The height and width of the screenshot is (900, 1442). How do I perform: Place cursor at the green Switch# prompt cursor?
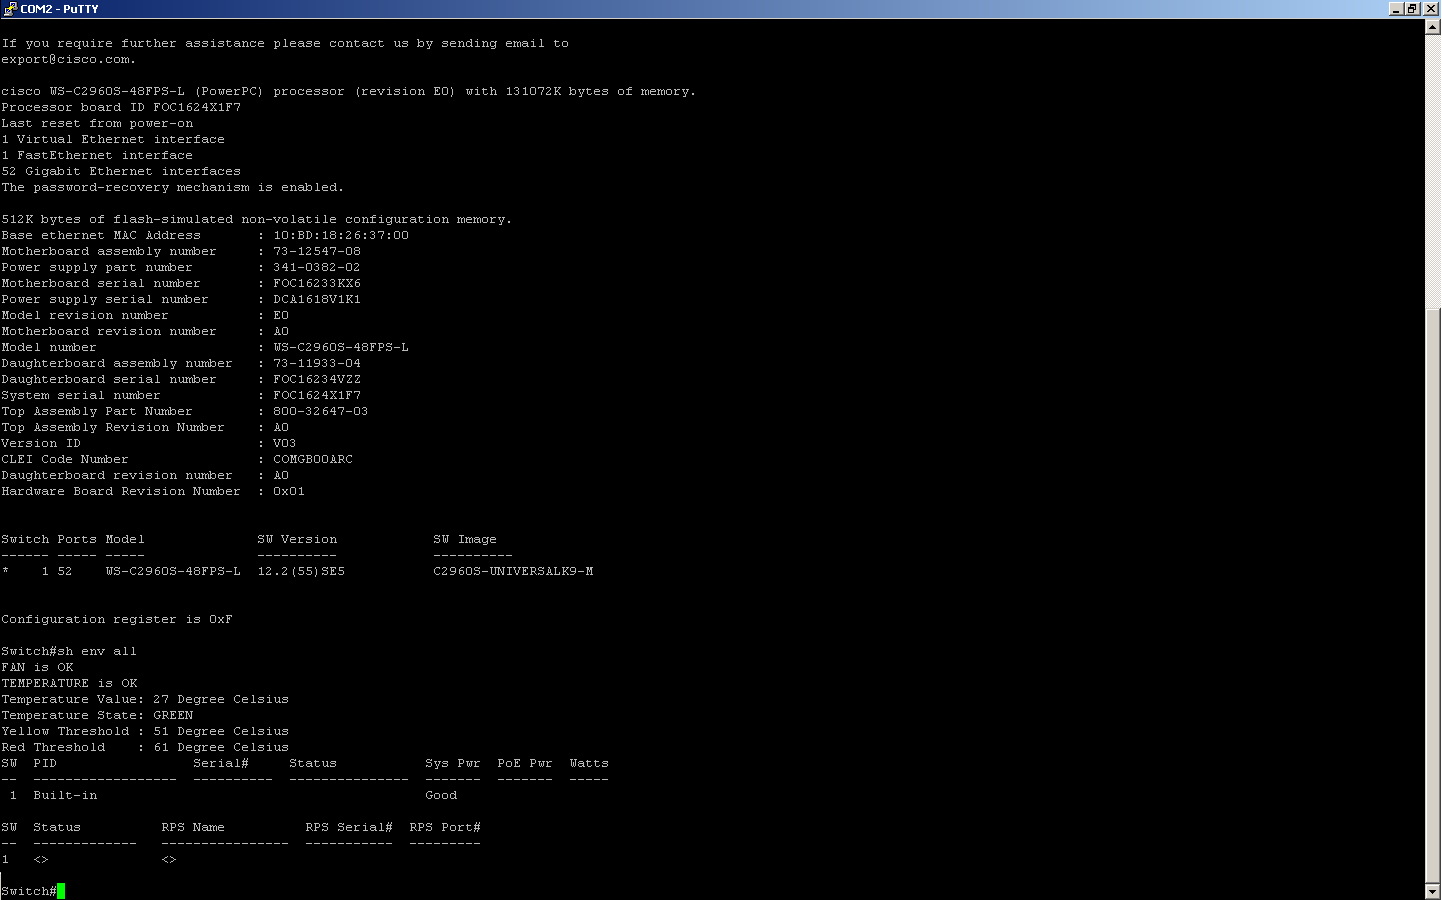pos(61,891)
